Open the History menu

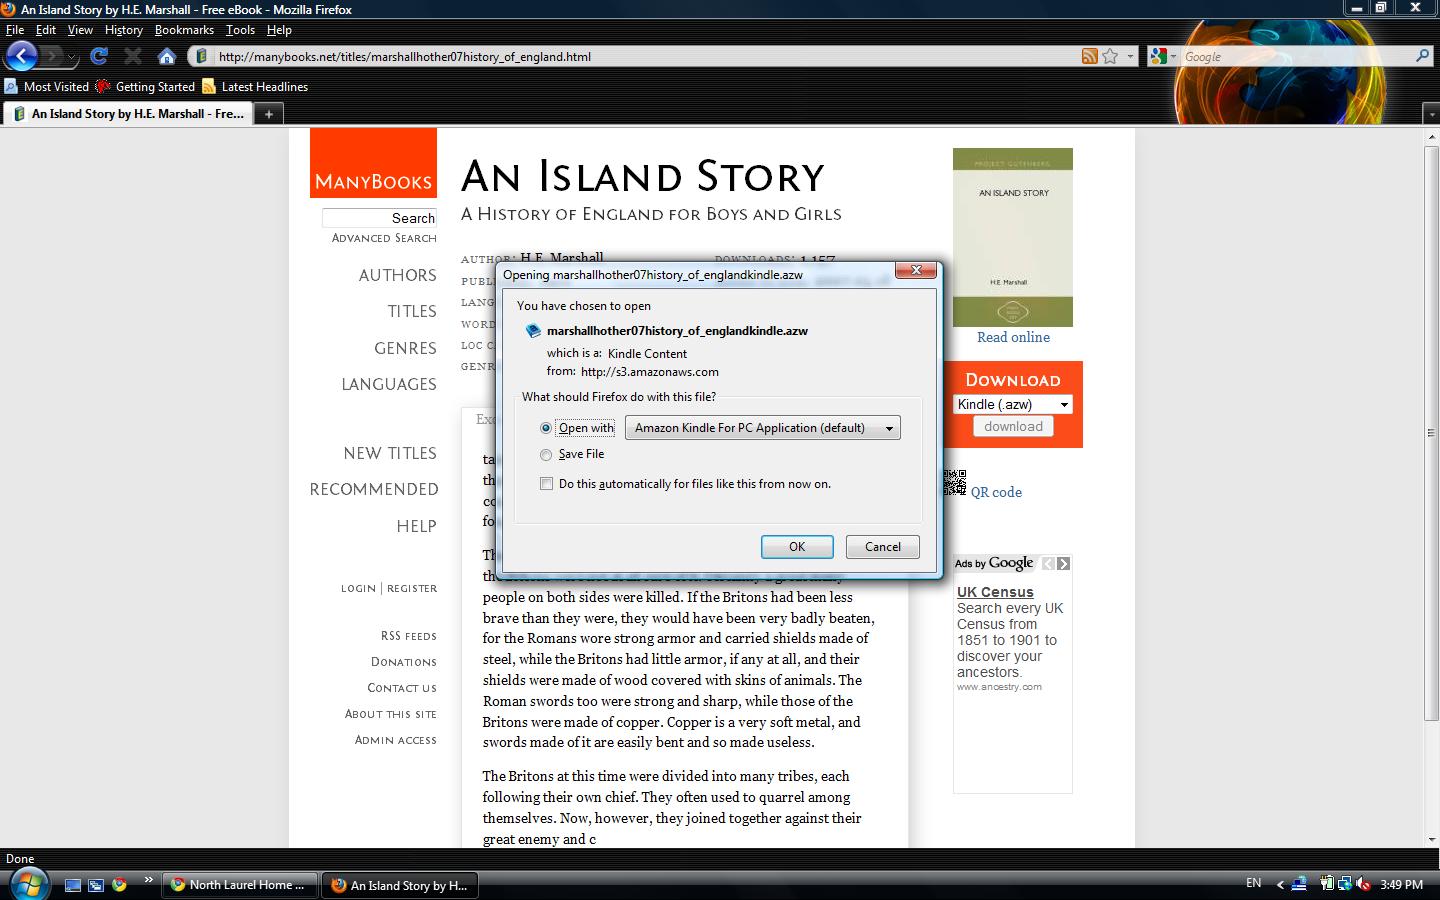click(x=124, y=30)
